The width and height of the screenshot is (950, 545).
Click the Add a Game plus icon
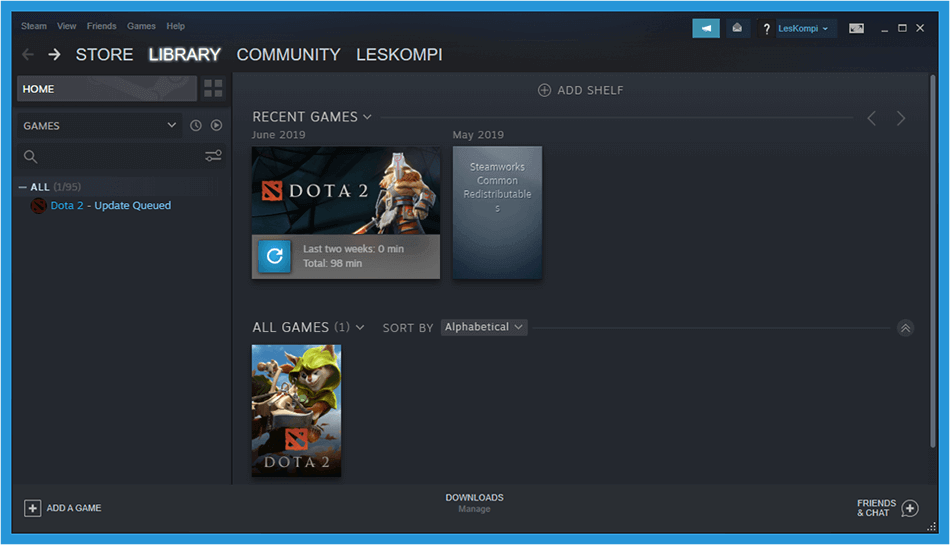point(33,508)
